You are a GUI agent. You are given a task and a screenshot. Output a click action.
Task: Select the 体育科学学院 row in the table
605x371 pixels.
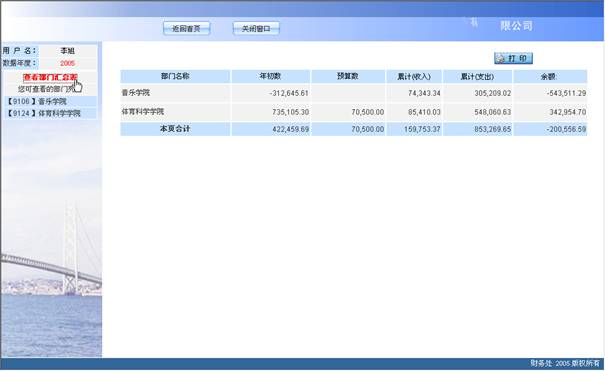354,112
